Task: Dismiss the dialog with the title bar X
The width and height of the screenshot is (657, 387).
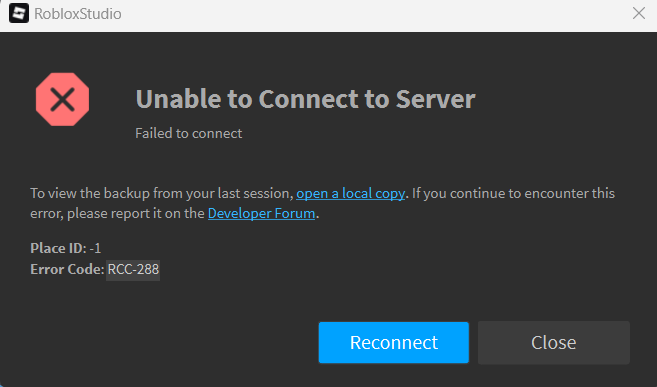Action: coord(639,13)
